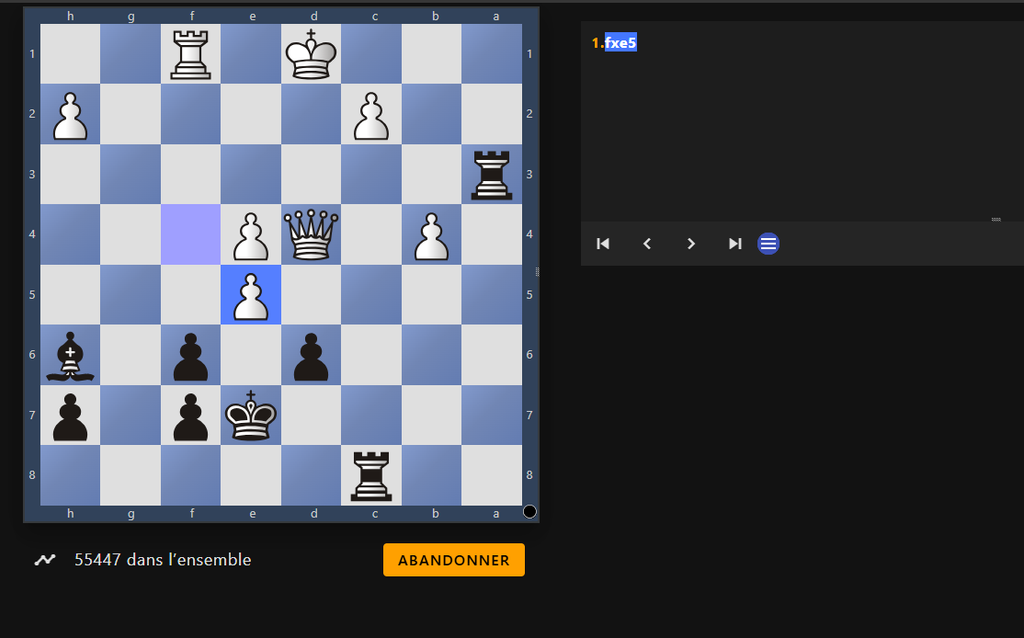Click the '55447 dans l'ensemble' text
1024x638 pixels.
pos(163,560)
